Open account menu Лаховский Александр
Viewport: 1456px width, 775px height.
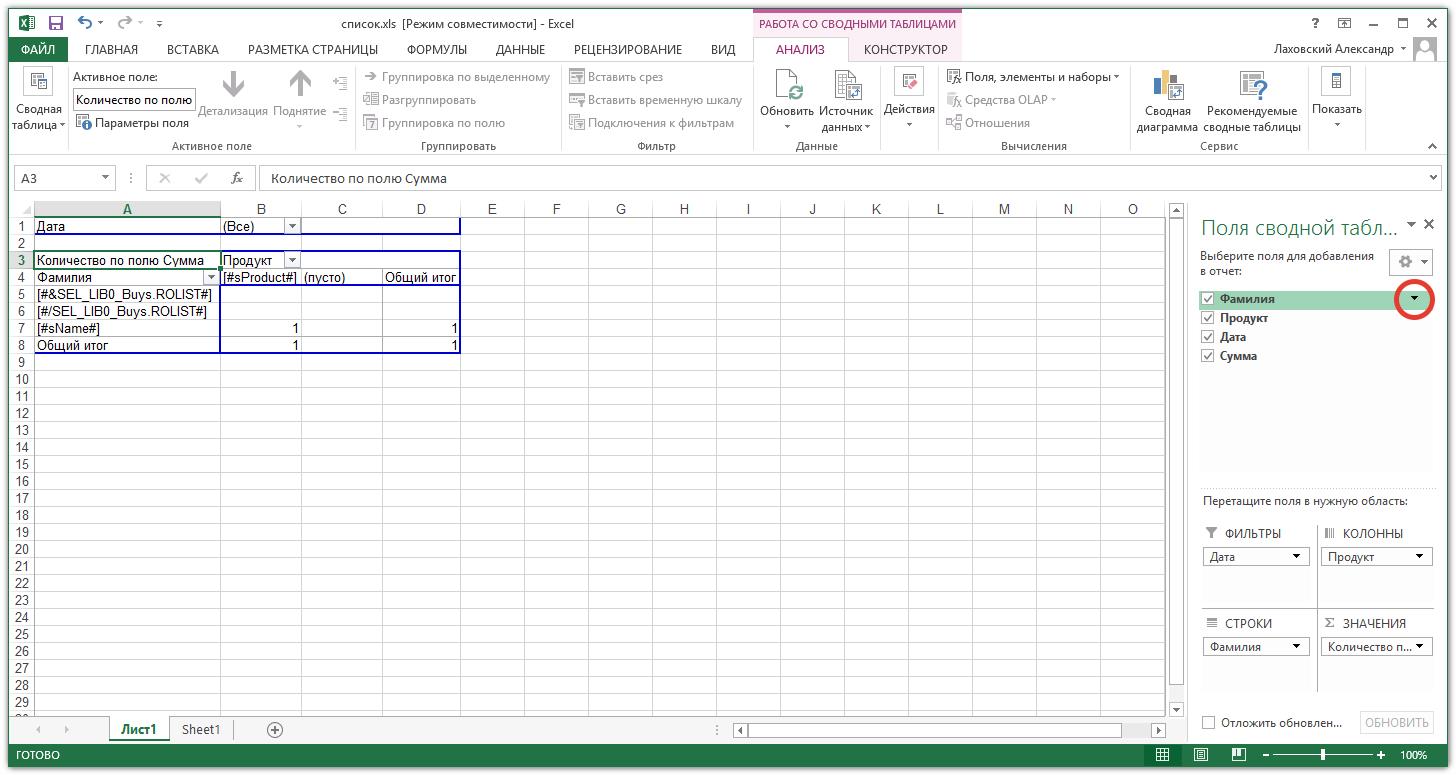click(1340, 49)
